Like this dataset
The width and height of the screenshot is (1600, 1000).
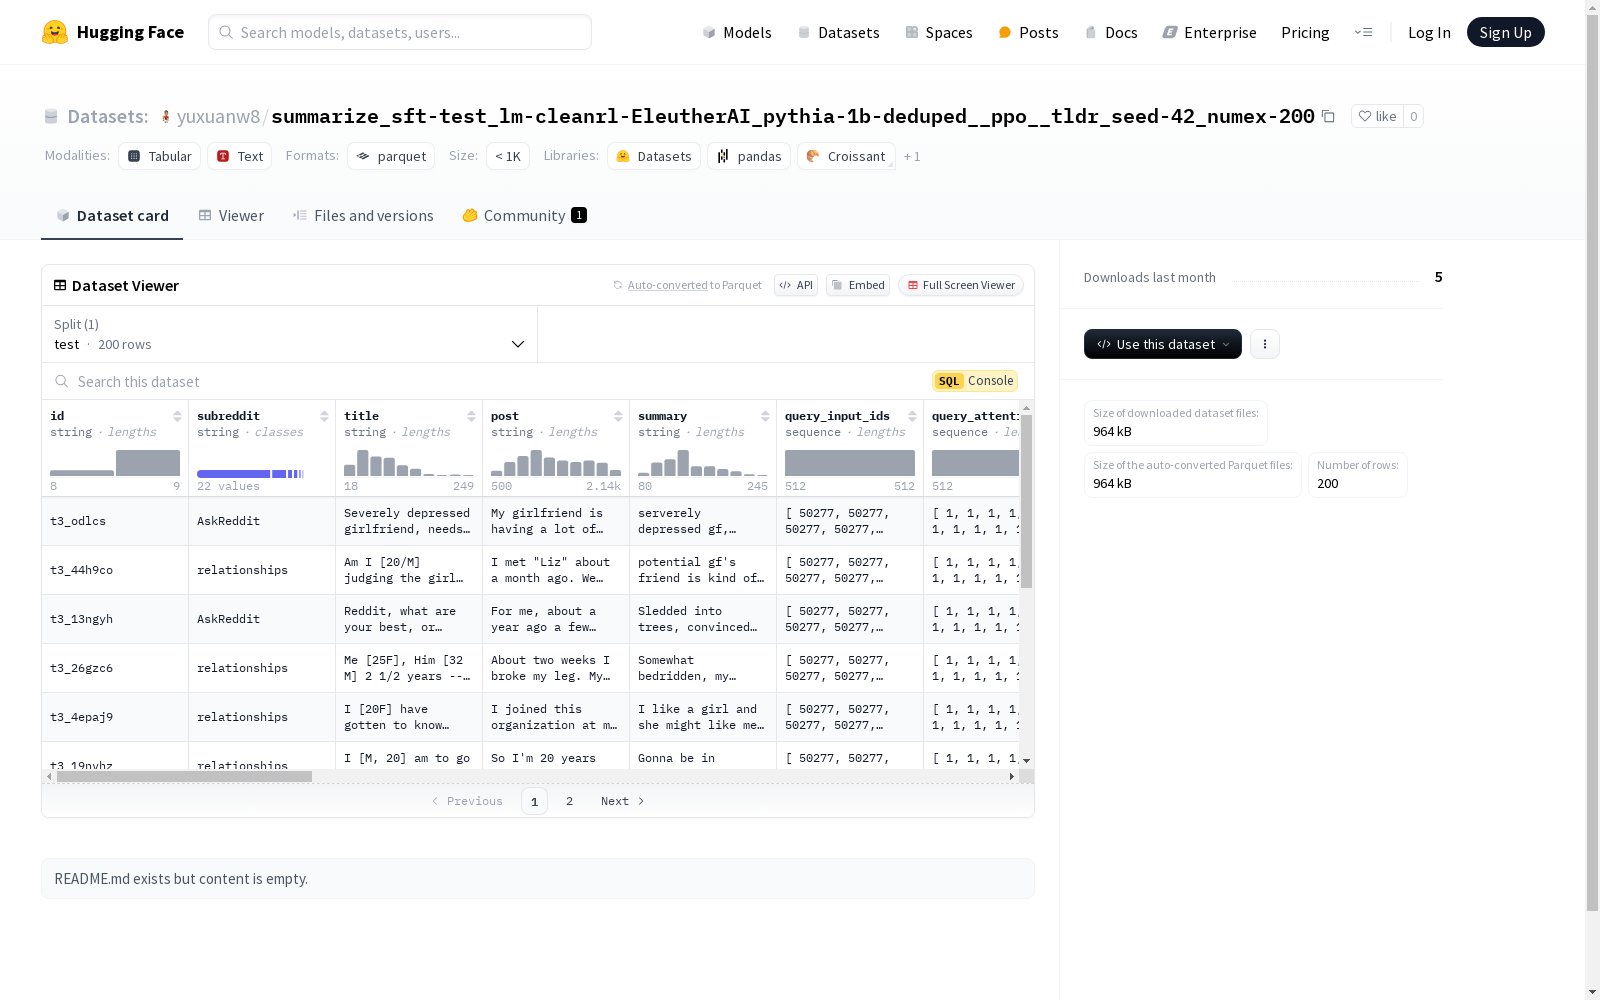pos(1377,116)
